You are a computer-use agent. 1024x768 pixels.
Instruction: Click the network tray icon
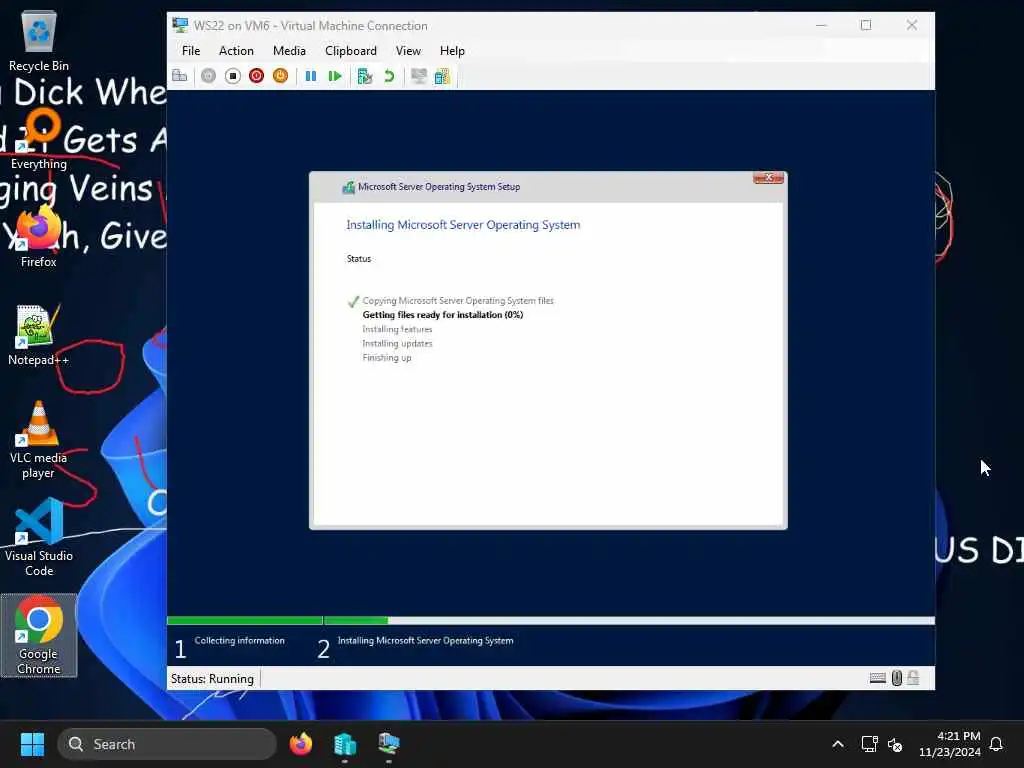[869, 744]
